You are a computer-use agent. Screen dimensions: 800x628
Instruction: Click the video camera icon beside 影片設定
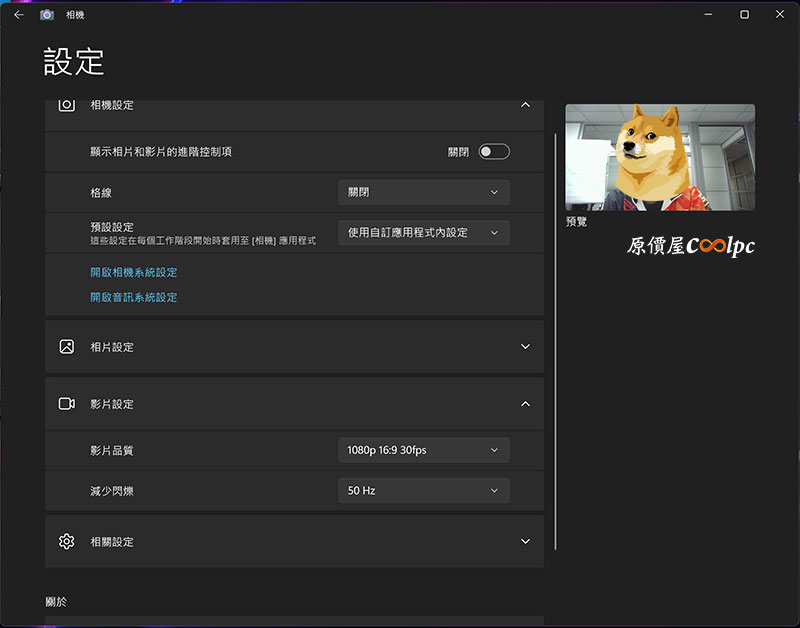click(x=66, y=404)
